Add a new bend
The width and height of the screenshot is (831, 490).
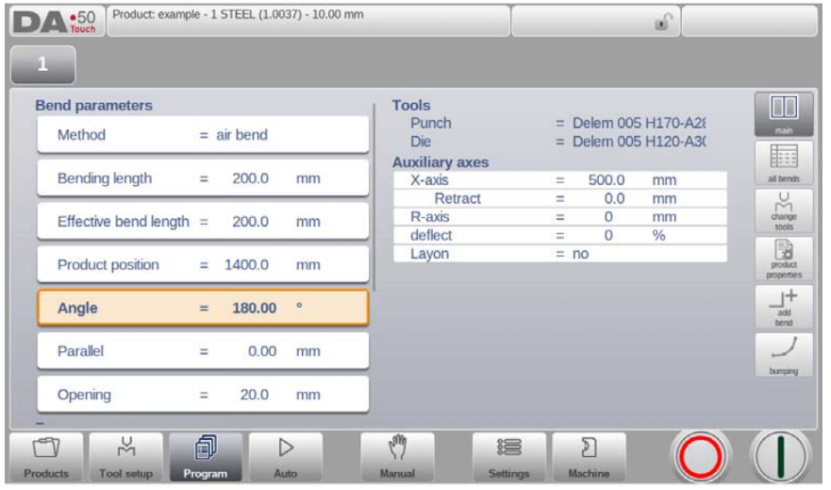(784, 307)
